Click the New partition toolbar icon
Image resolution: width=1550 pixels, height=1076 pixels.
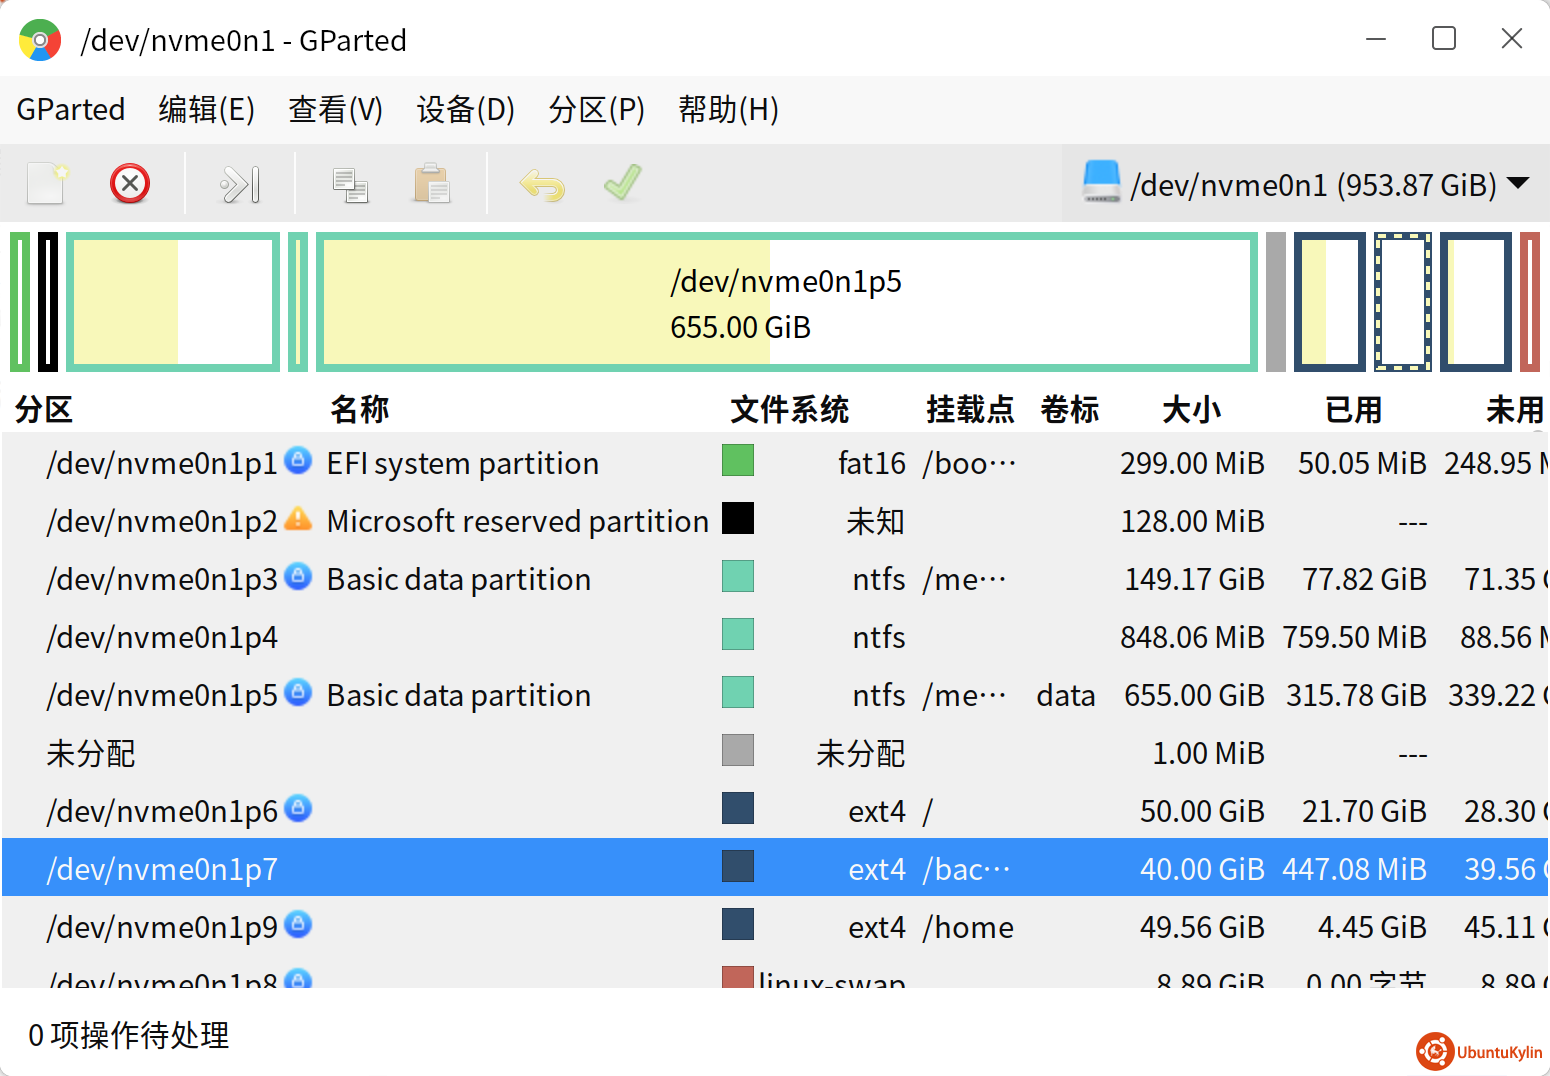(47, 183)
